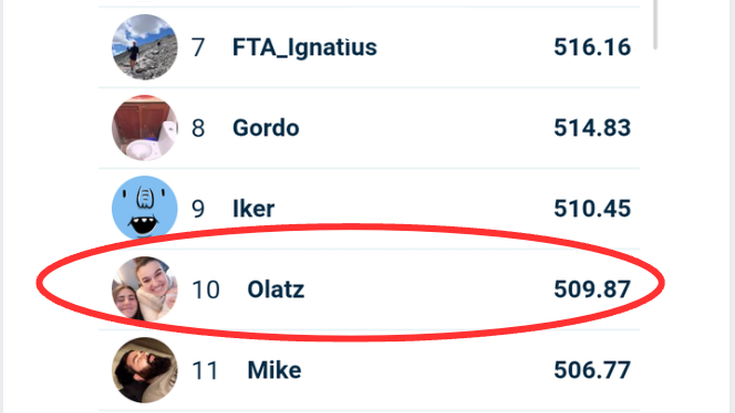This screenshot has width=735, height=413.
Task: Open Mike's player entry name
Action: [x=274, y=371]
